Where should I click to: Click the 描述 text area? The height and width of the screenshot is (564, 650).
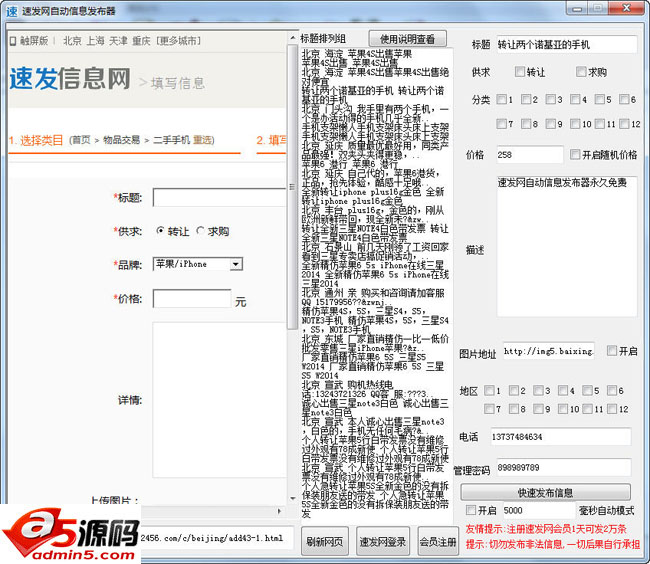(x=566, y=246)
